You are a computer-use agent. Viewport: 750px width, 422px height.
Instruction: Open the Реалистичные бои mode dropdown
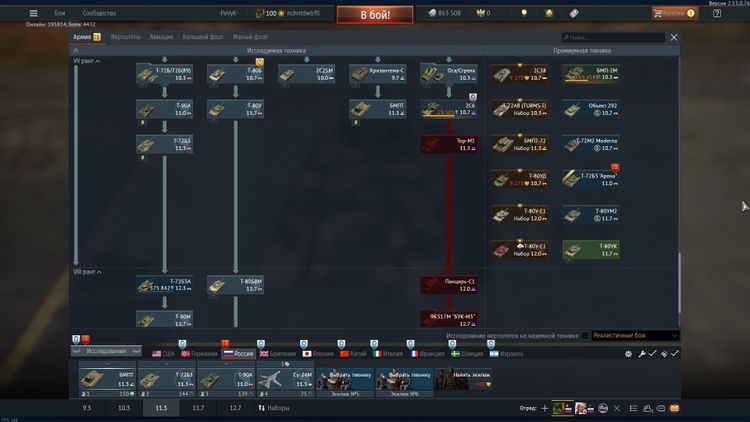click(633, 336)
